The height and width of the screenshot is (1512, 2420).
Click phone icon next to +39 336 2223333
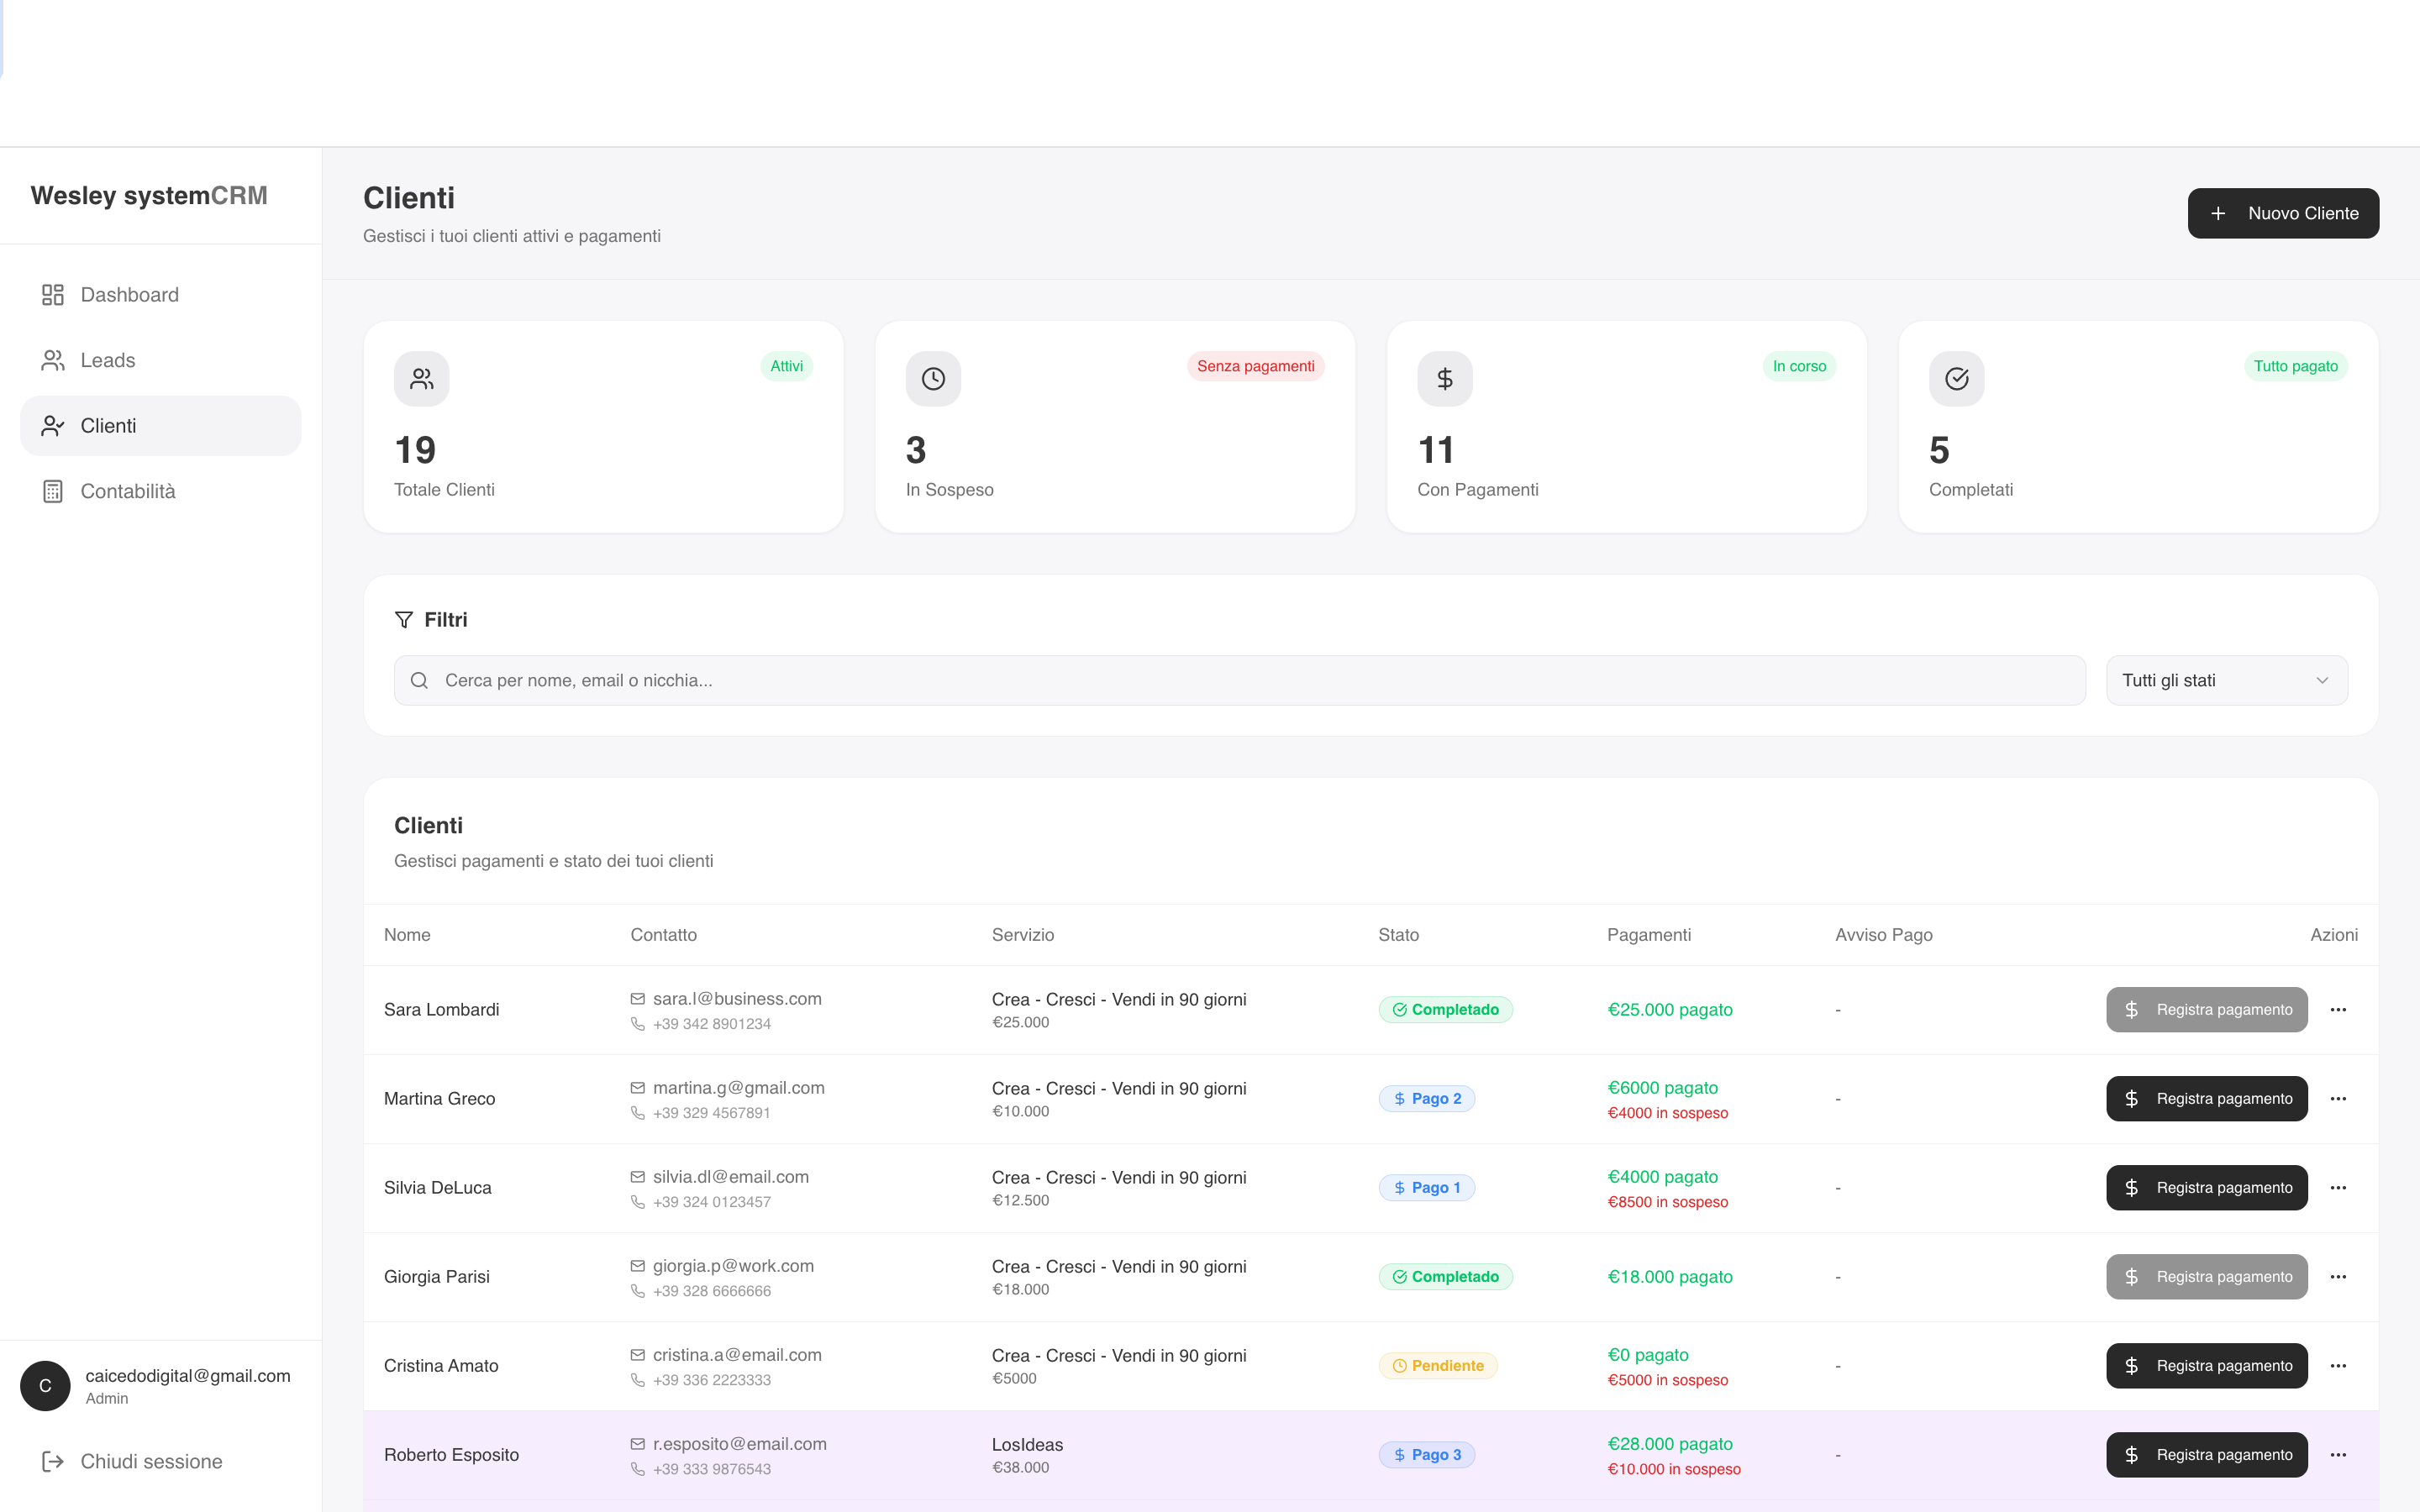pos(637,1379)
